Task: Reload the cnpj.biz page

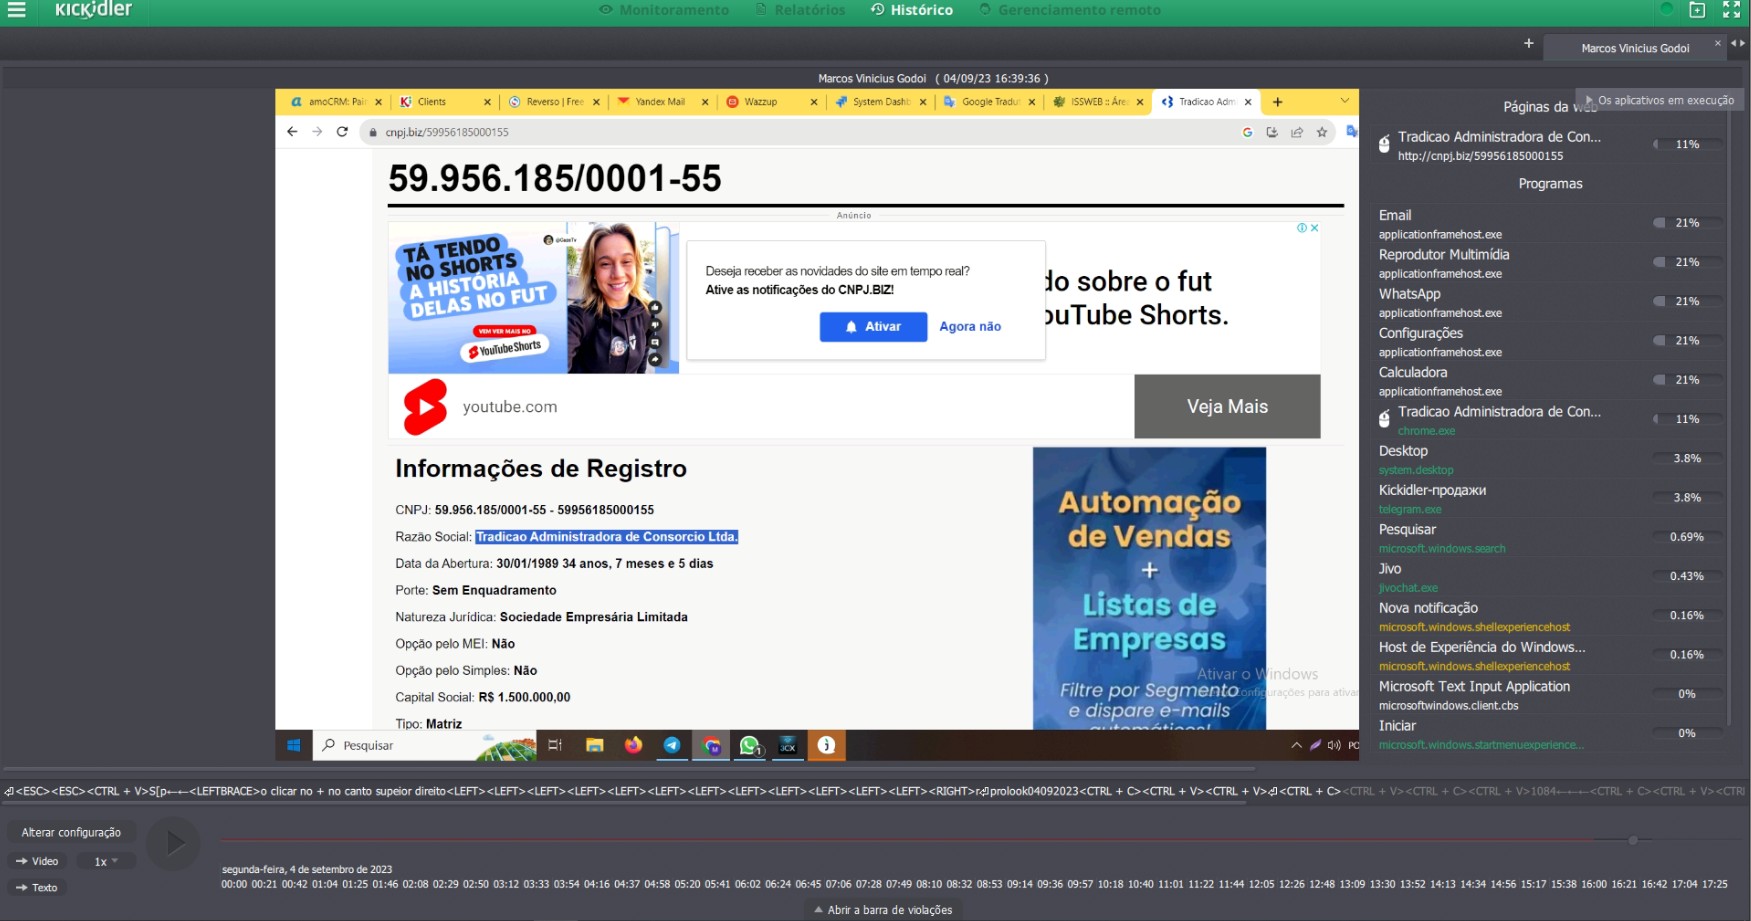Action: coord(342,132)
